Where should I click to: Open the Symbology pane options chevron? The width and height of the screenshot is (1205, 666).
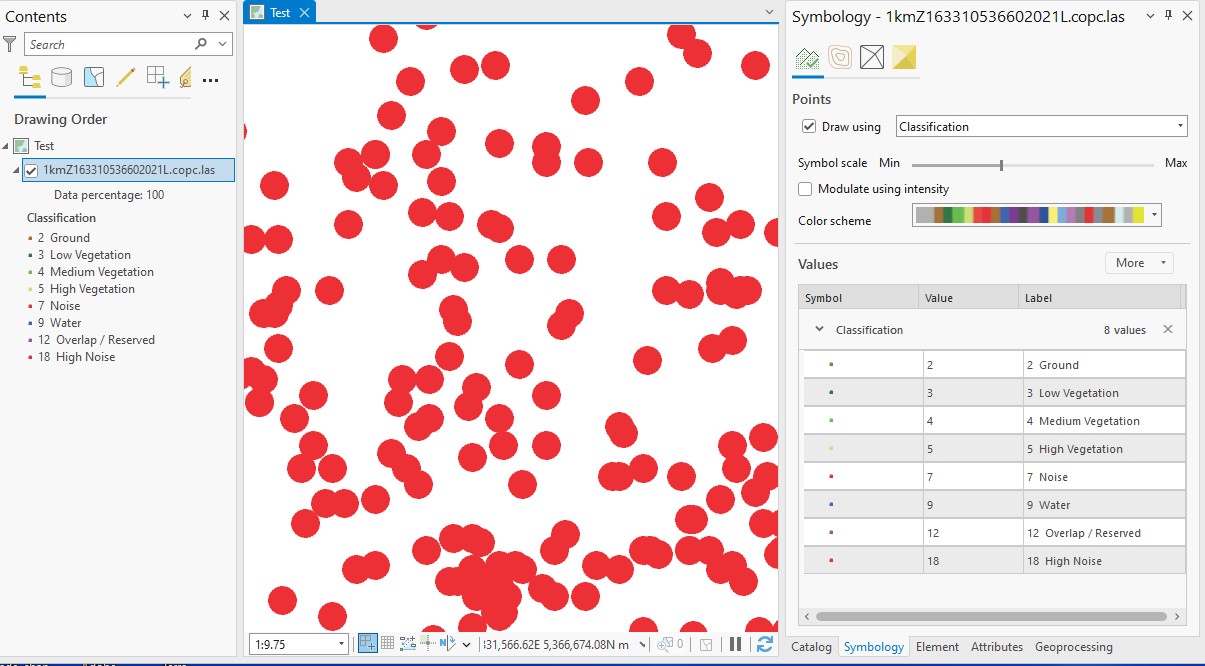(1150, 16)
